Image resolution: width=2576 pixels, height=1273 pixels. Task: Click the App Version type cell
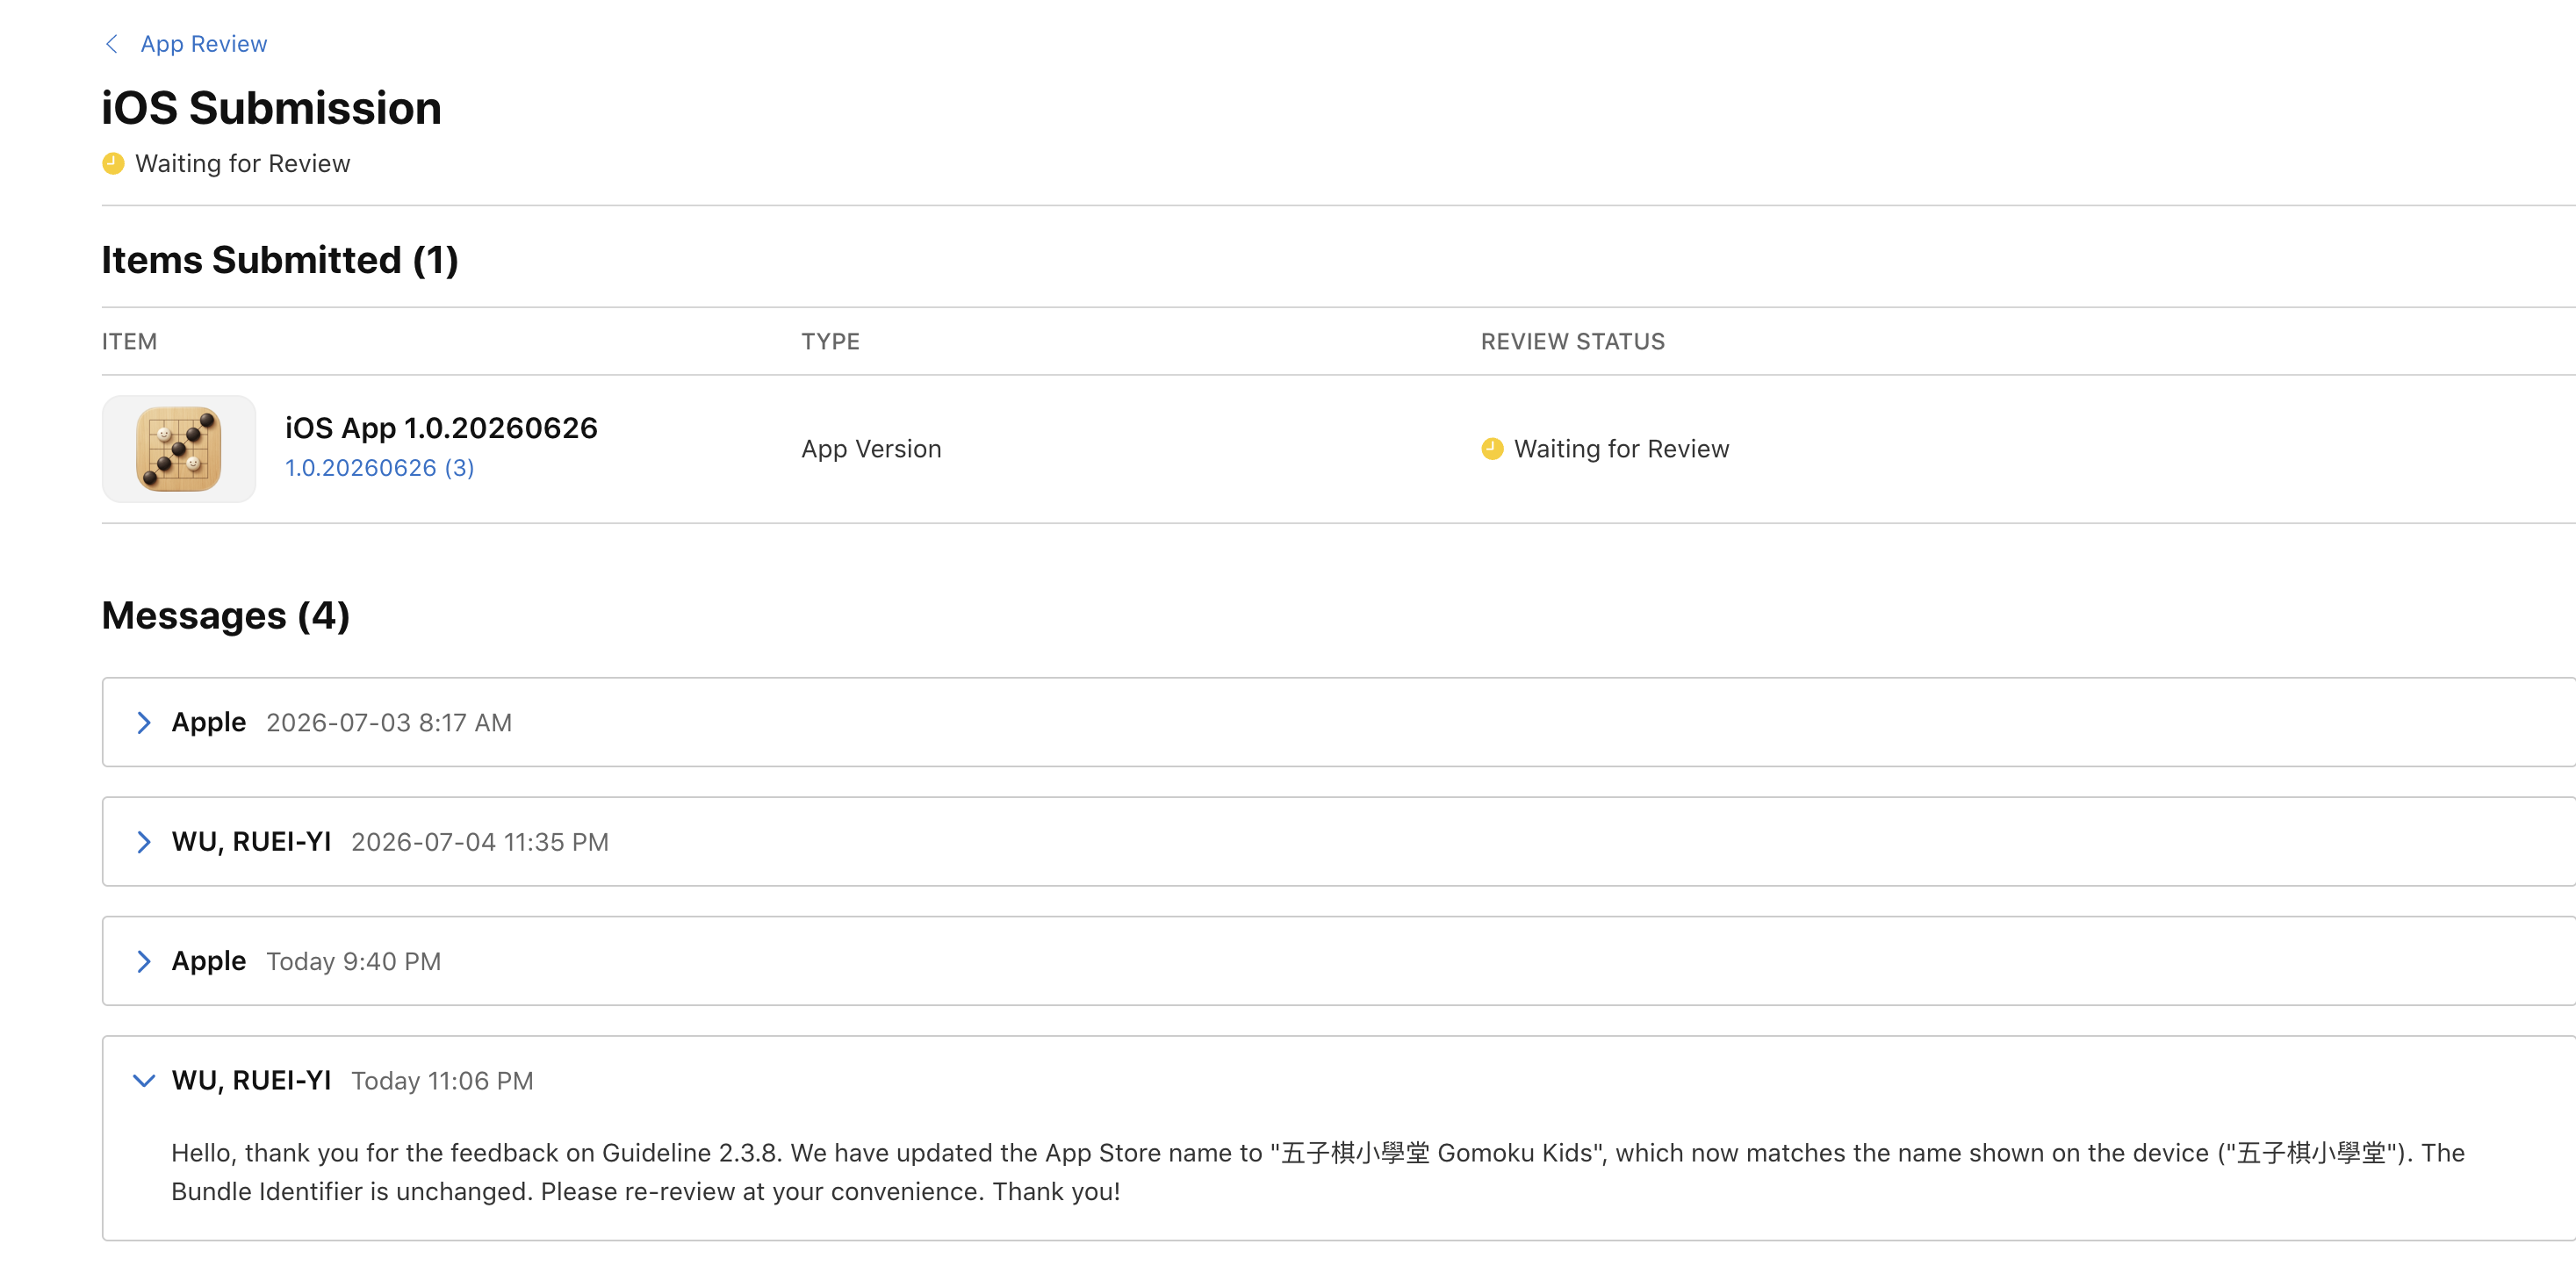pyautogui.click(x=871, y=449)
